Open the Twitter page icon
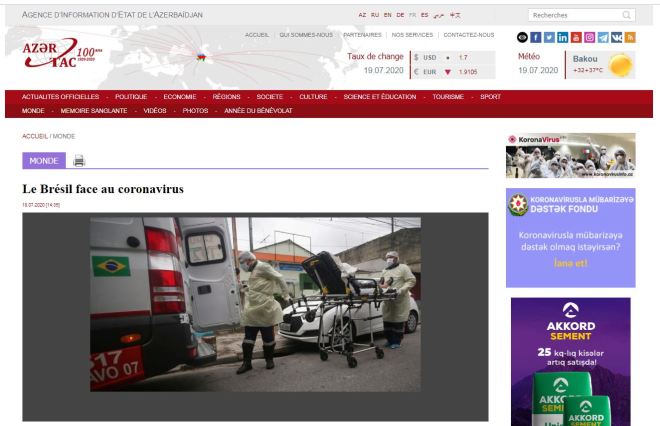This screenshot has width=660, height=426. (x=549, y=37)
